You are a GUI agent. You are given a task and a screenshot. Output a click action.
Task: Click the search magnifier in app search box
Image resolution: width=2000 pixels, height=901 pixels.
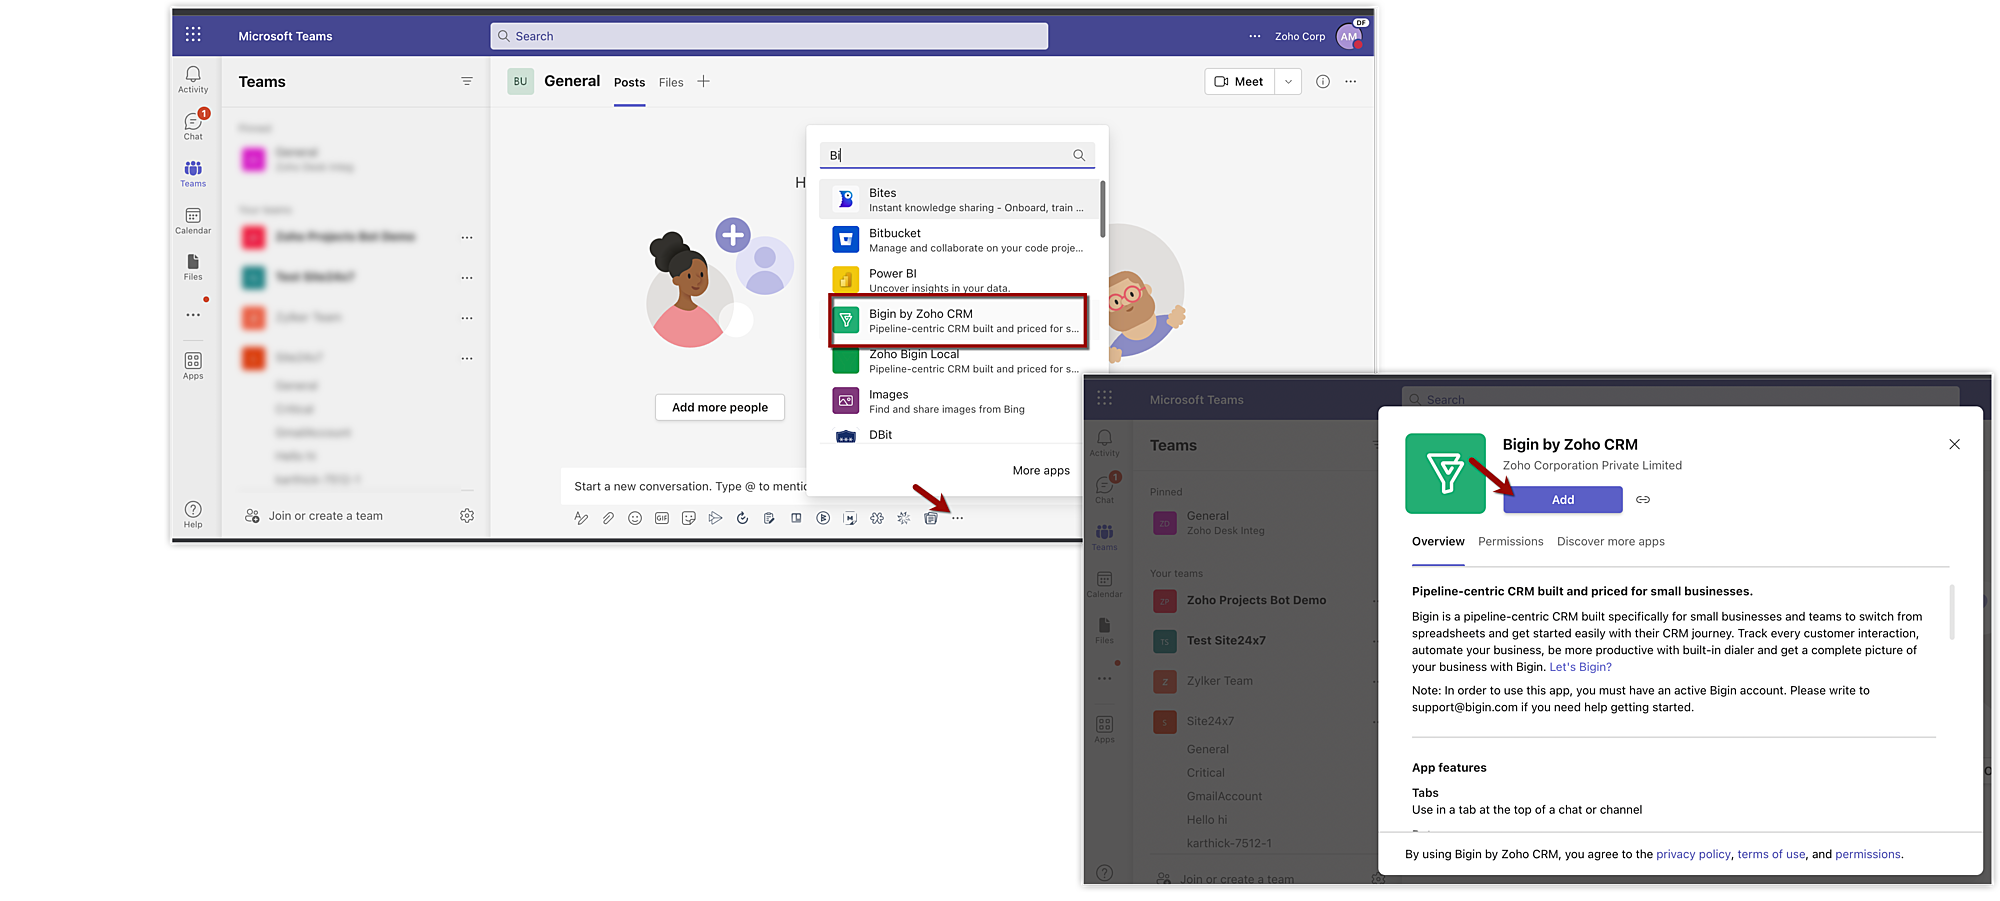coord(1079,155)
